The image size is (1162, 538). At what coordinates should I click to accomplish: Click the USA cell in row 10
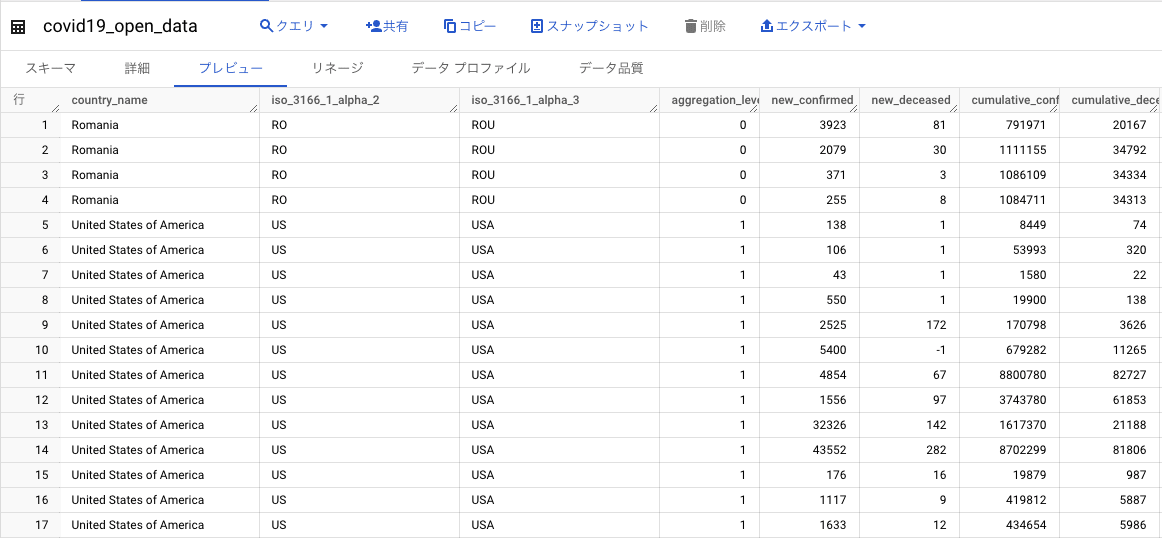coord(482,350)
